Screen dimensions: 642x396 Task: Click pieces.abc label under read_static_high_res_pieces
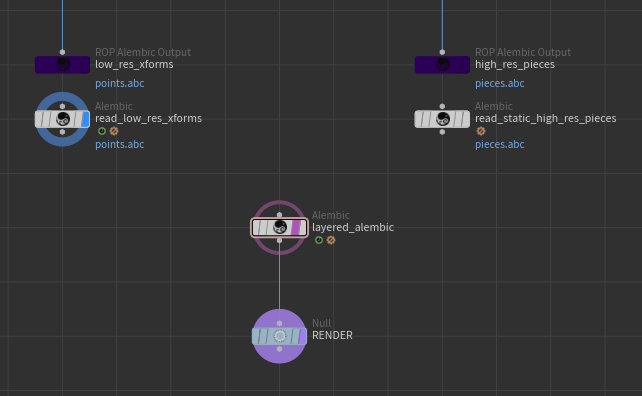click(500, 144)
